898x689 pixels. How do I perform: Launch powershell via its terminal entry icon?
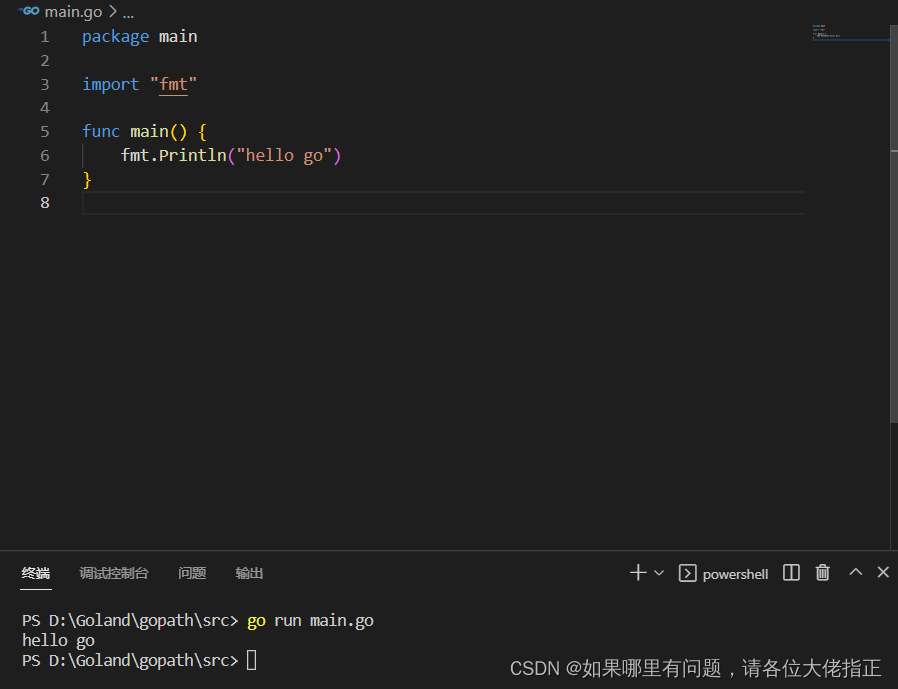(687, 573)
